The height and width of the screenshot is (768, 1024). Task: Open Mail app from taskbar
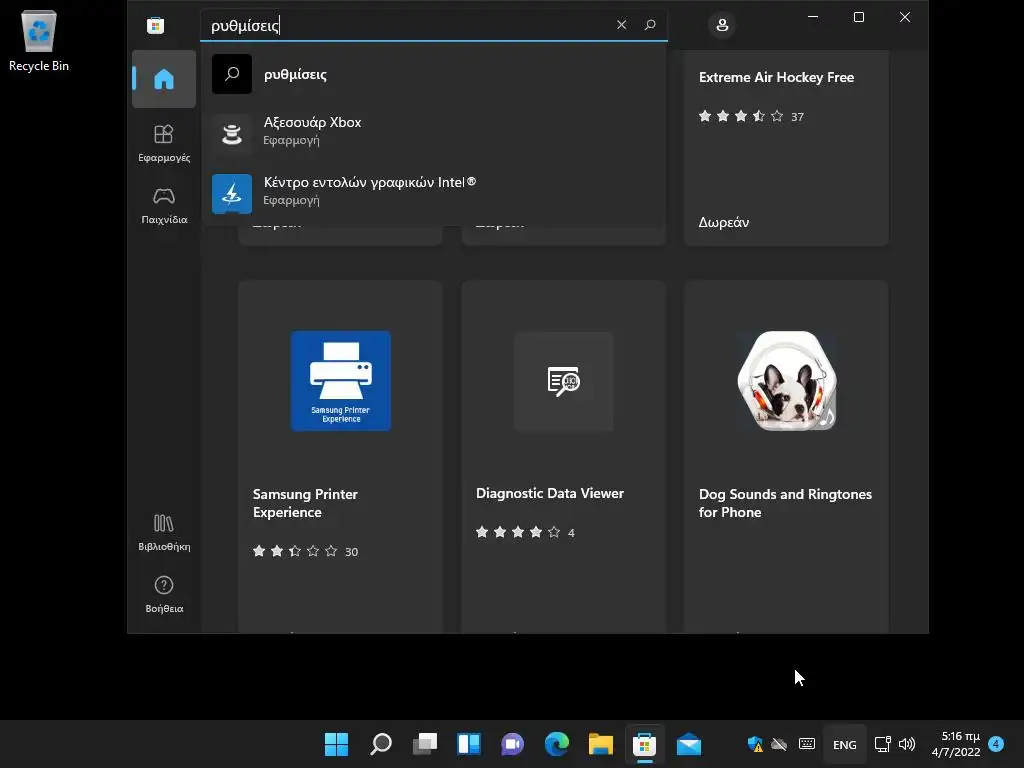tap(688, 744)
